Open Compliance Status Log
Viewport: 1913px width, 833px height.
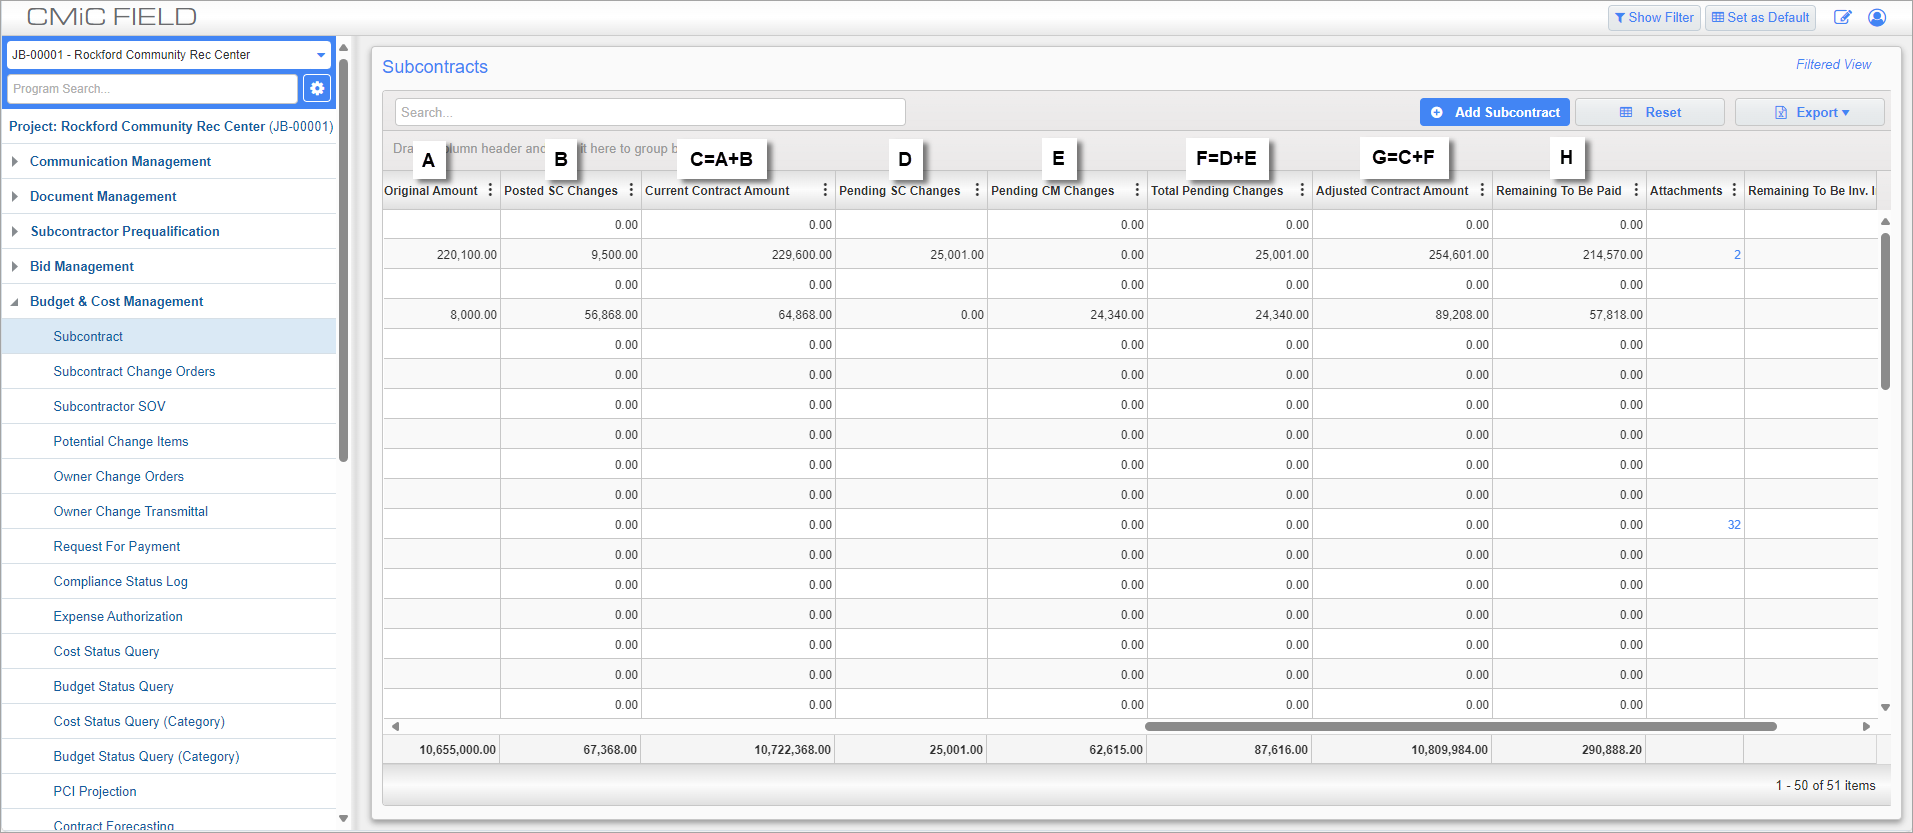(120, 581)
